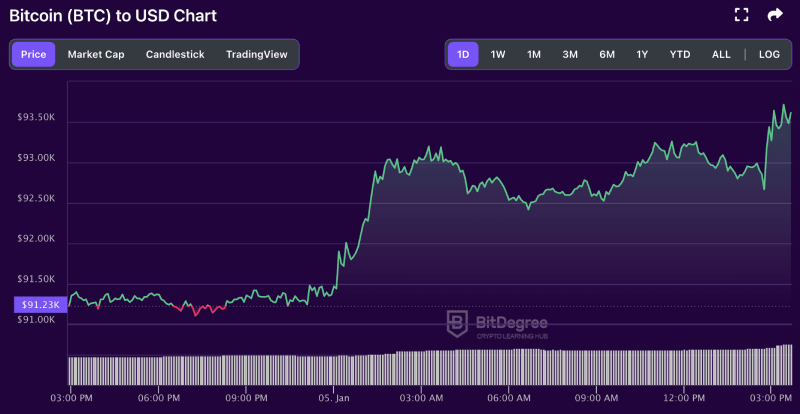Viewport: 800px width, 414px height.
Task: Click the 03:00 AM time label
Action: (421, 397)
